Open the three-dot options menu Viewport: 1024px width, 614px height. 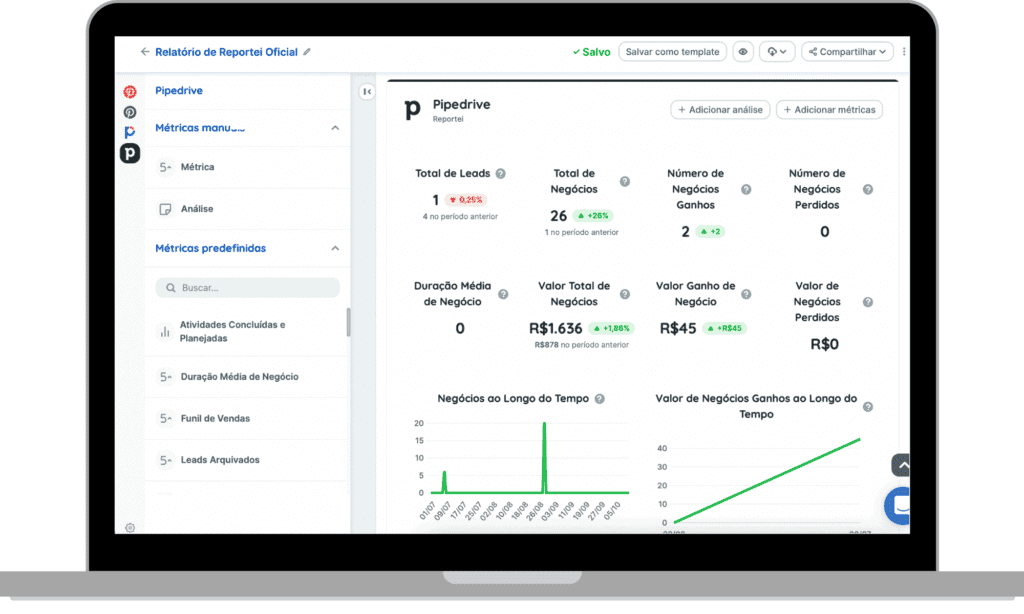(903, 51)
